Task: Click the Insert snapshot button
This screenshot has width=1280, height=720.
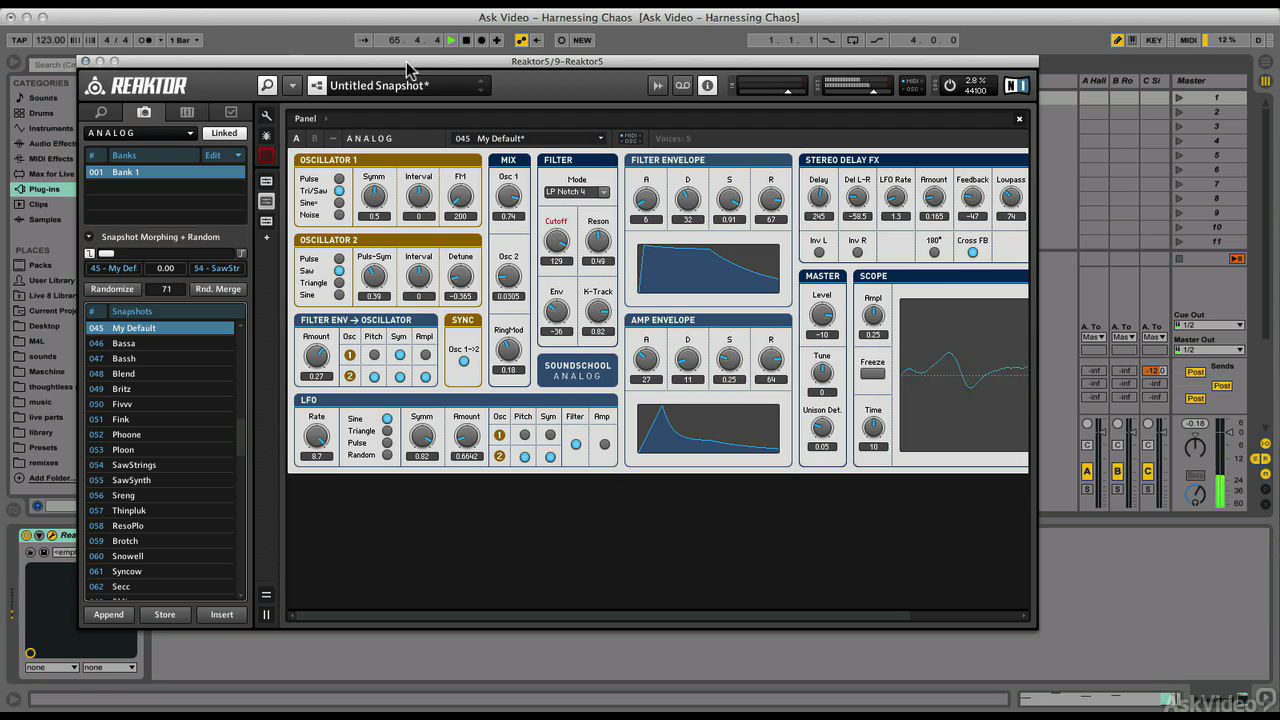Action: pyautogui.click(x=222, y=615)
